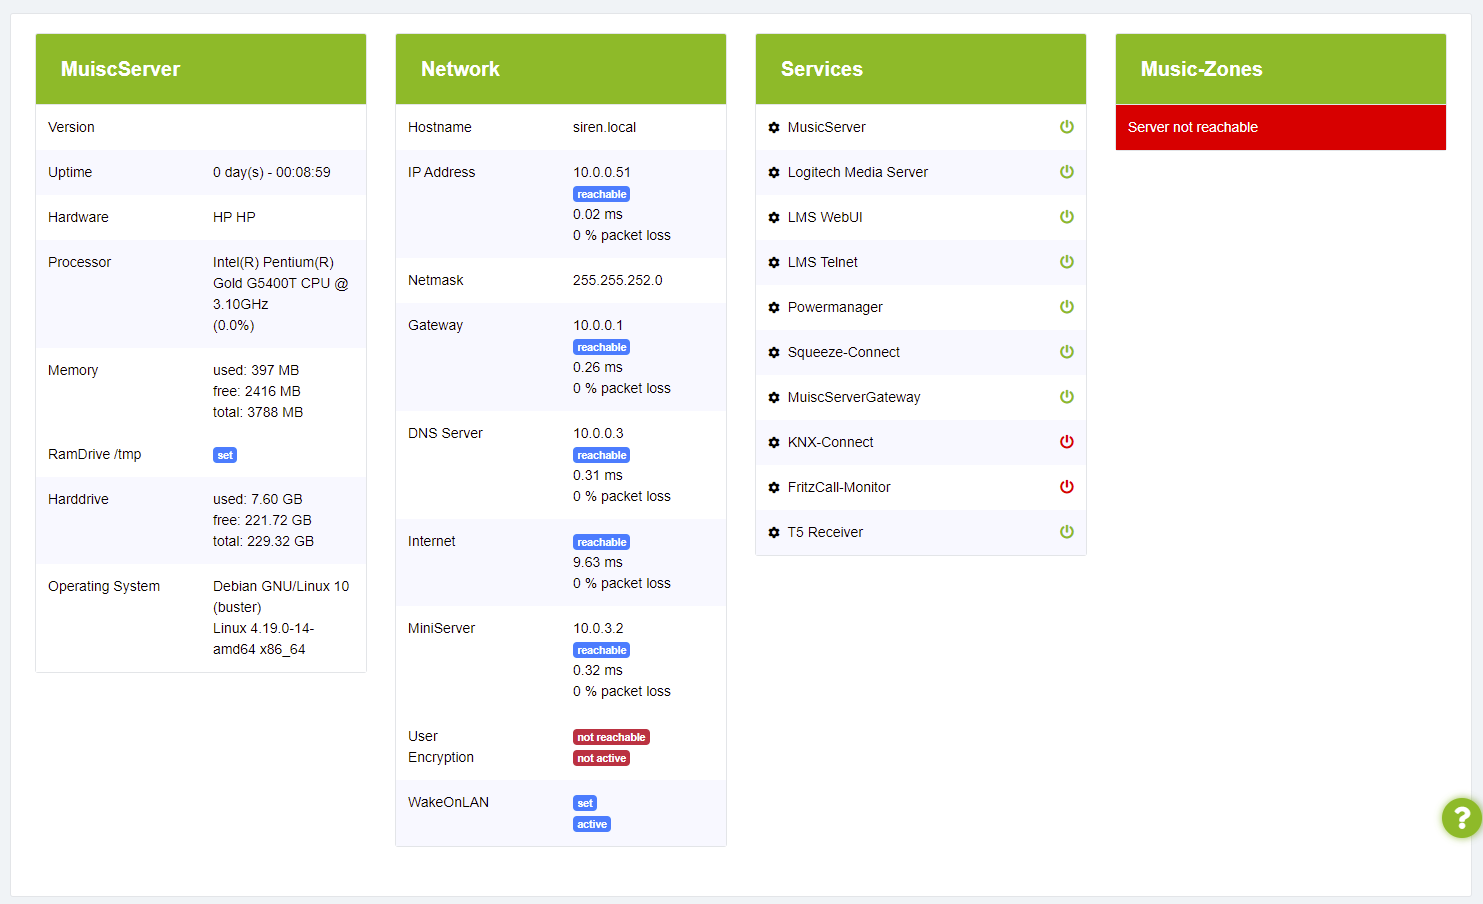
Task: Click the MuiscServerGateway service name
Action: point(854,398)
